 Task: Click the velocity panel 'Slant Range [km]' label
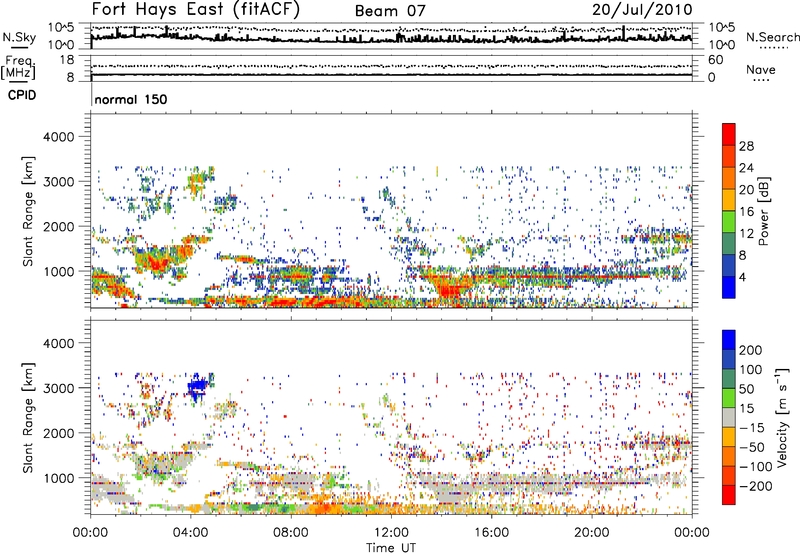pyautogui.click(x=28, y=418)
